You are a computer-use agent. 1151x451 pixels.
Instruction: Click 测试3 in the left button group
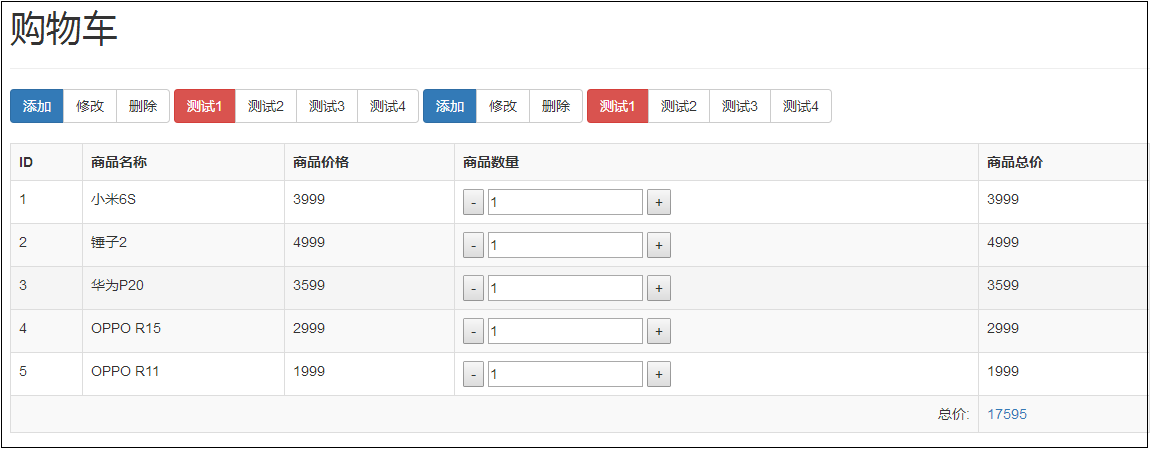[327, 106]
